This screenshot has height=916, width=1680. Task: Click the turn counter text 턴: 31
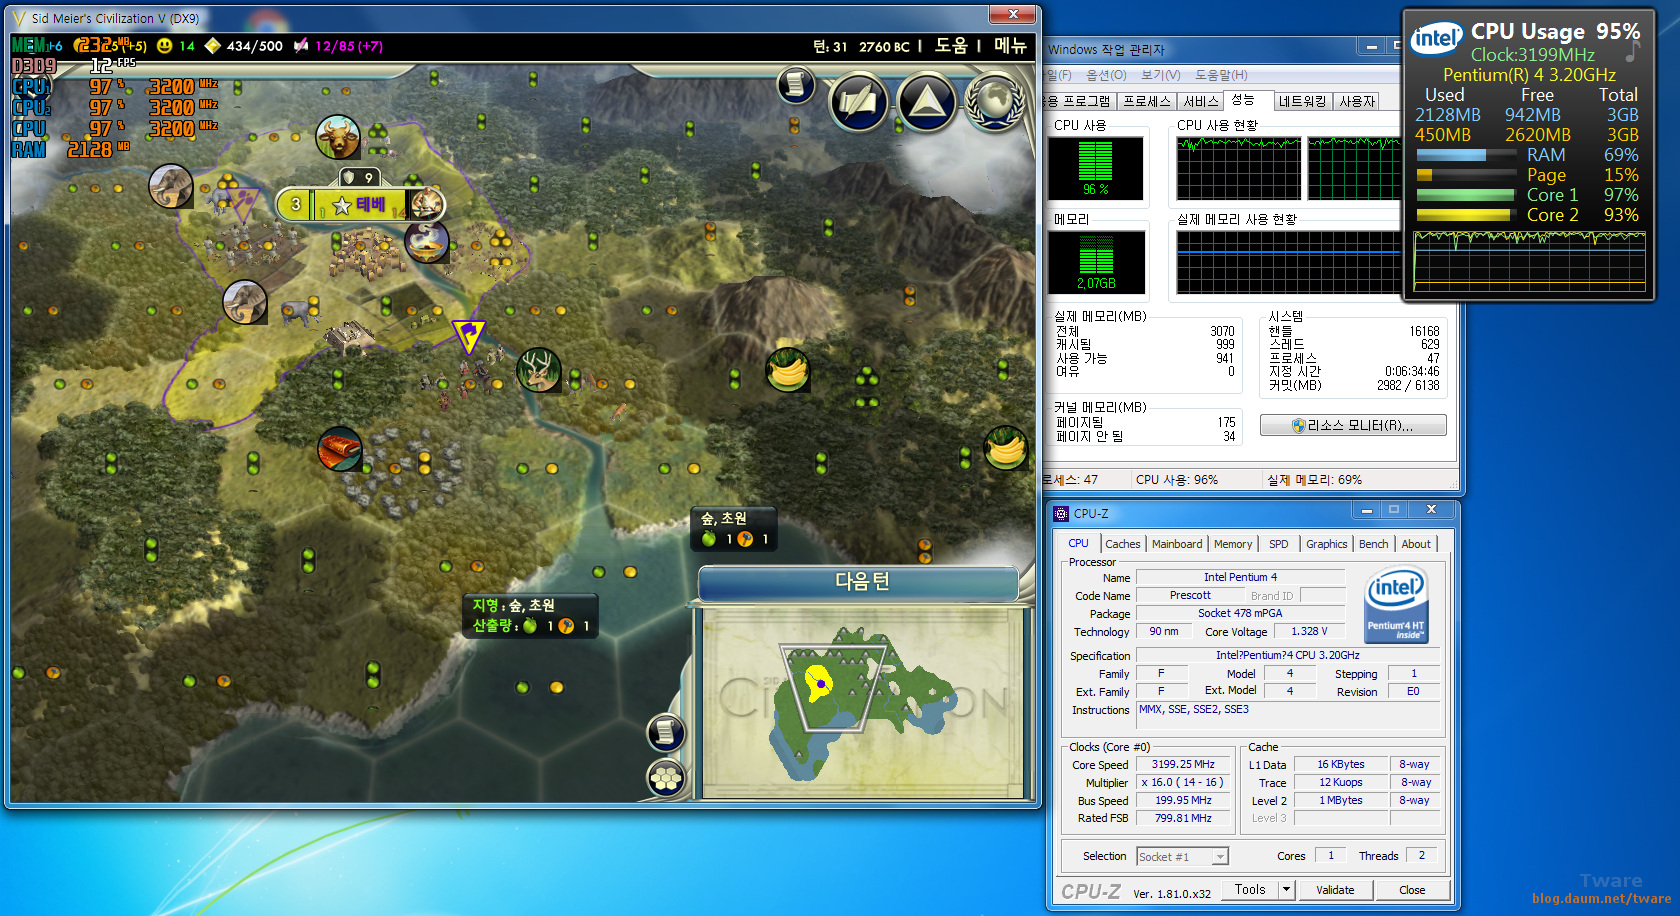click(830, 46)
